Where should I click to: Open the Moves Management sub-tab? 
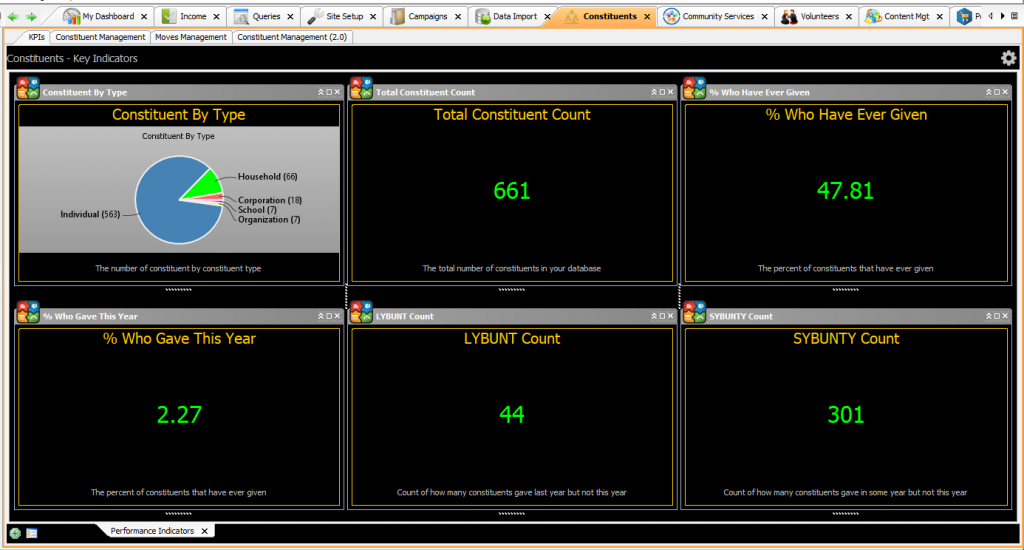191,37
